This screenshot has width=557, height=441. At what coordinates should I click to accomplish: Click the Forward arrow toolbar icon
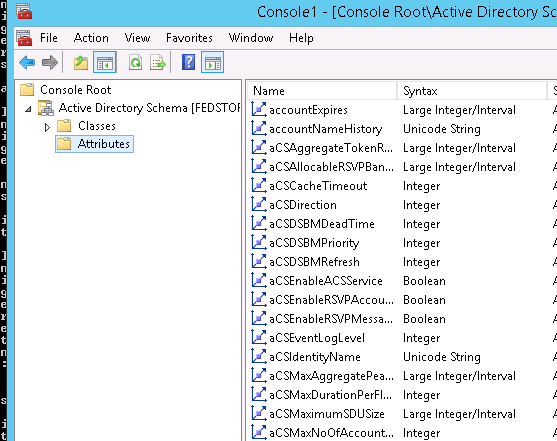tap(50, 63)
